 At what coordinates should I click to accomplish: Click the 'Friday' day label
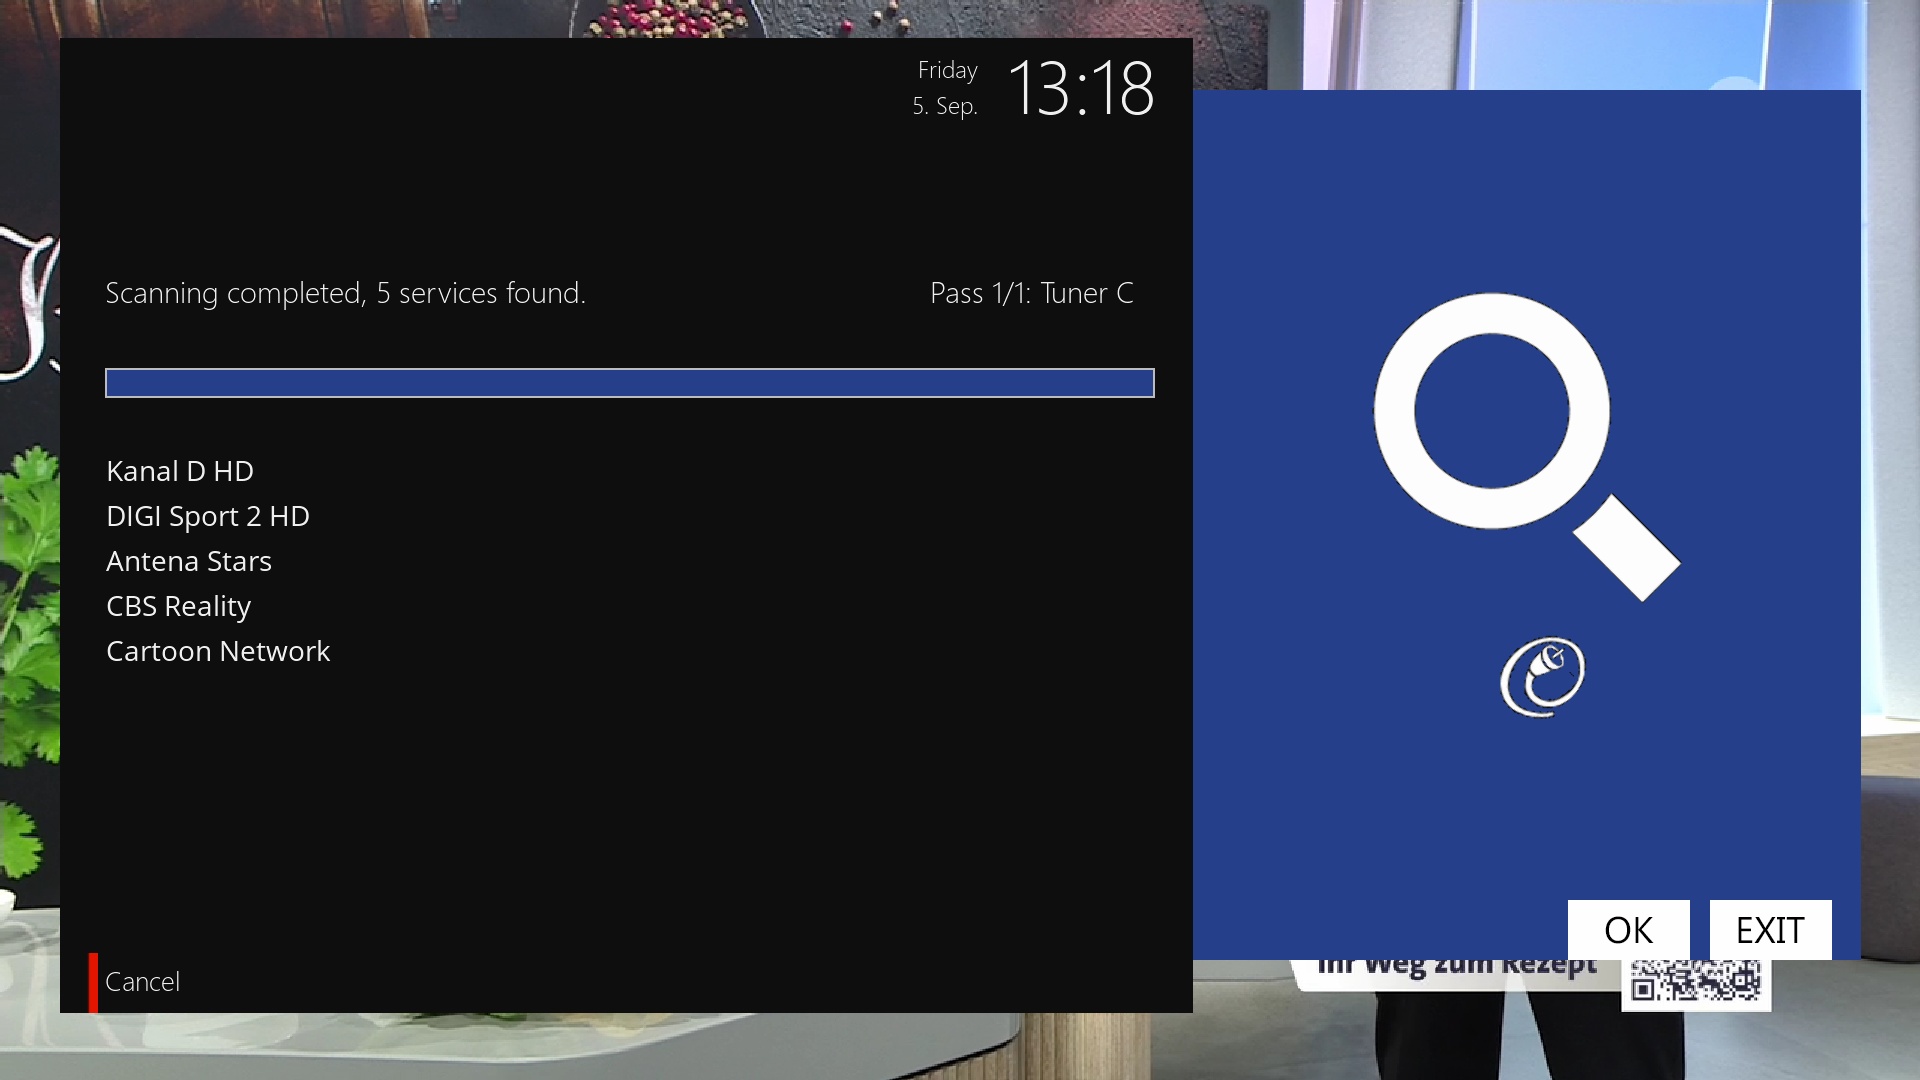[x=948, y=70]
